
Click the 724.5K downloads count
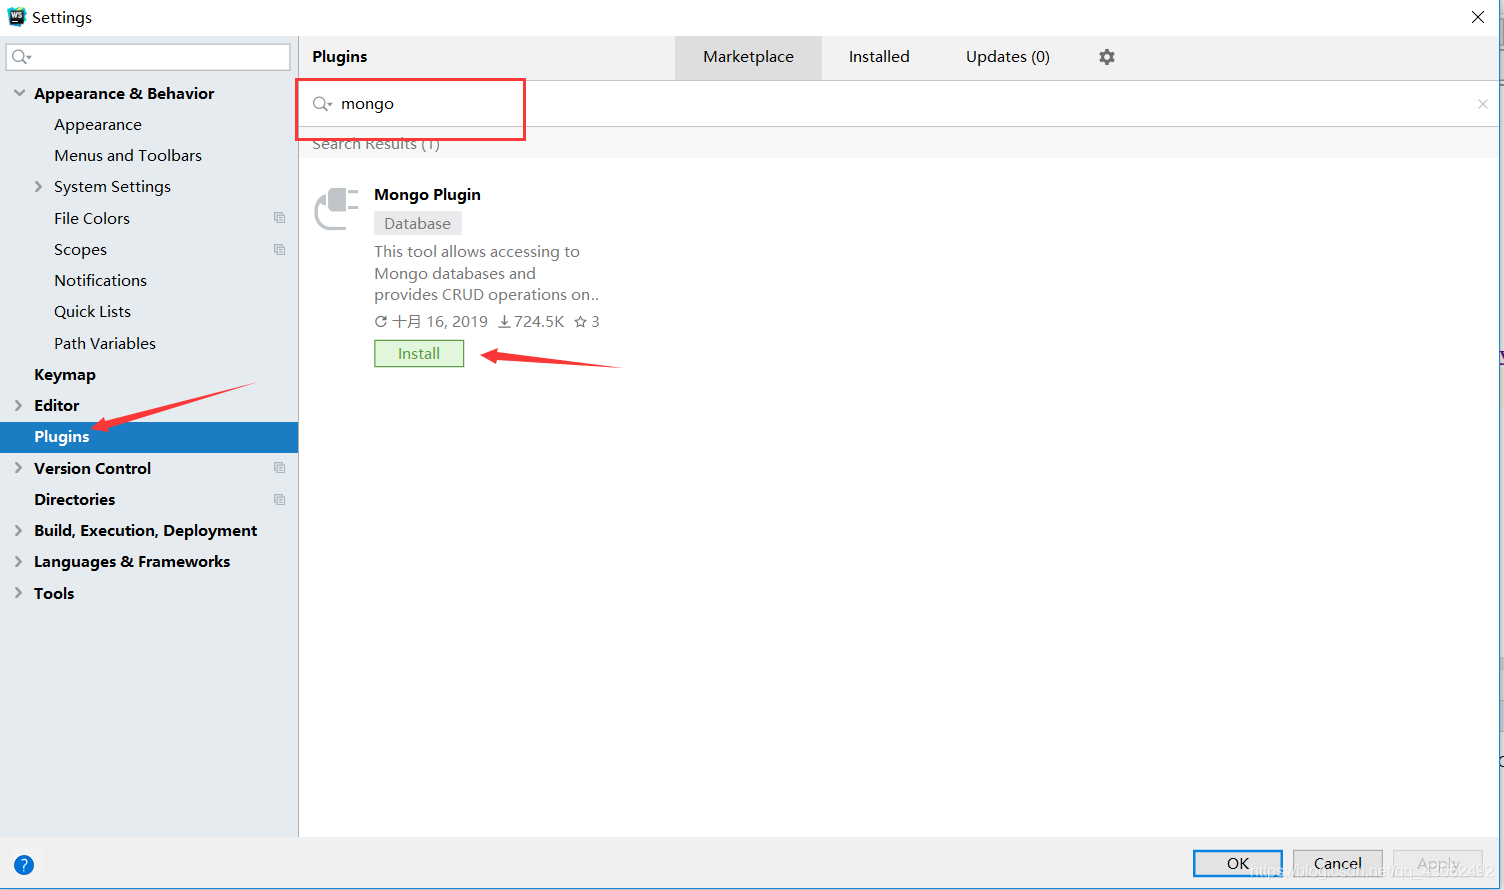[531, 322]
